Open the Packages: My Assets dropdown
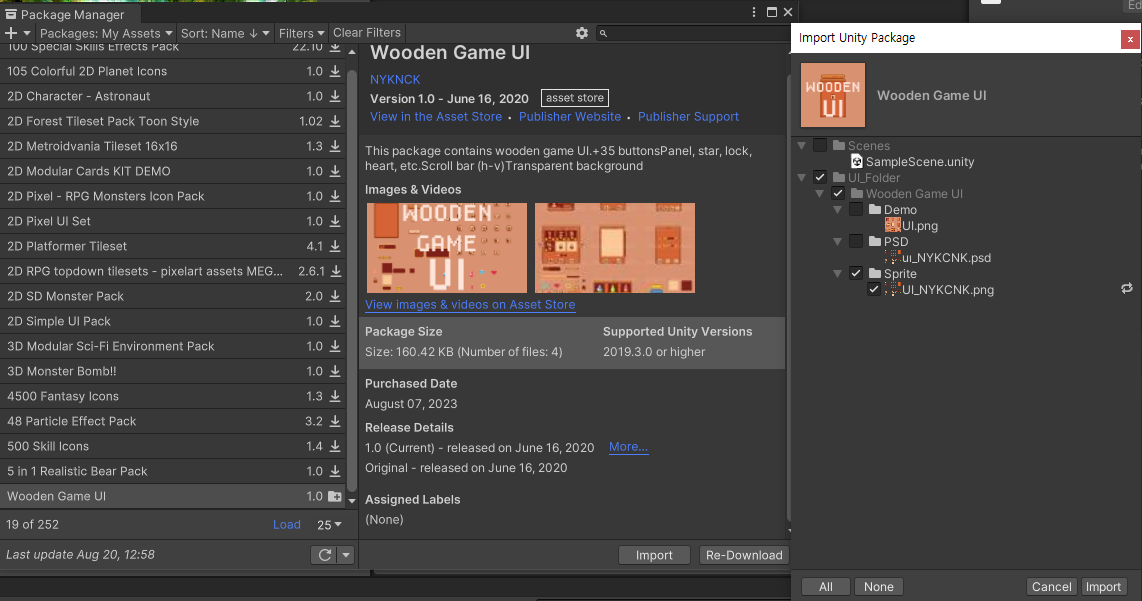 pyautogui.click(x=106, y=33)
